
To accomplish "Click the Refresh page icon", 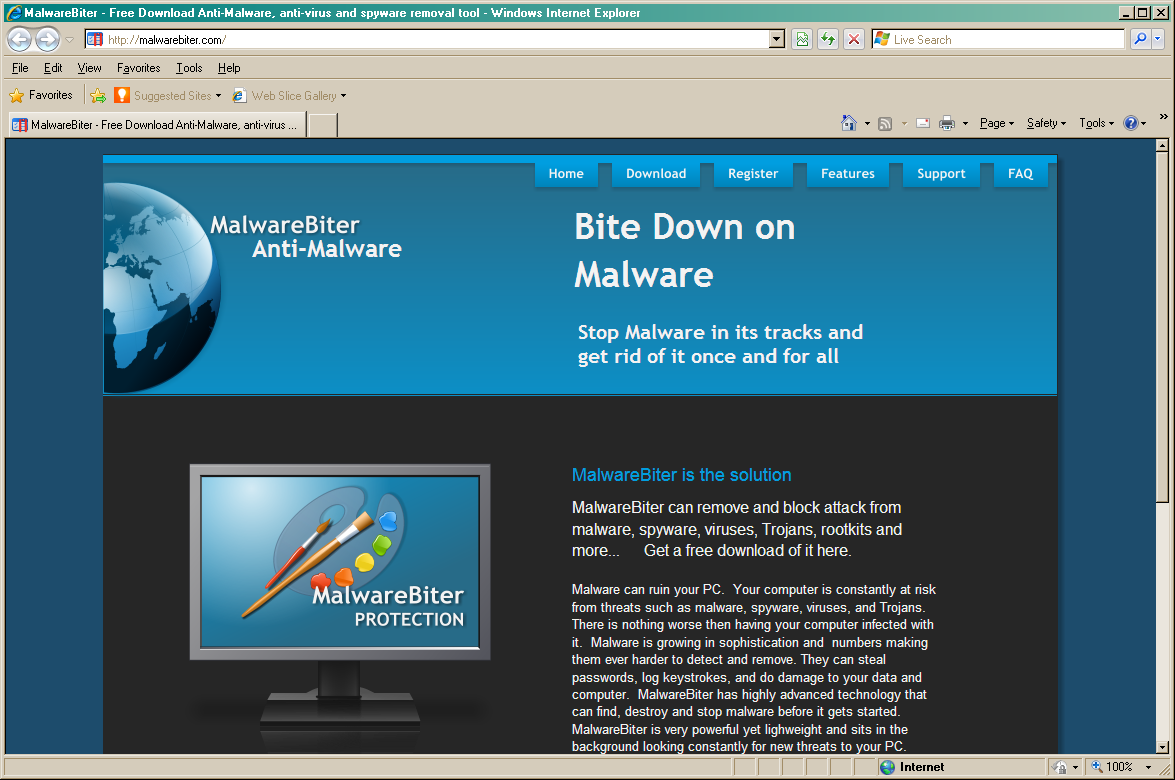I will [x=827, y=40].
